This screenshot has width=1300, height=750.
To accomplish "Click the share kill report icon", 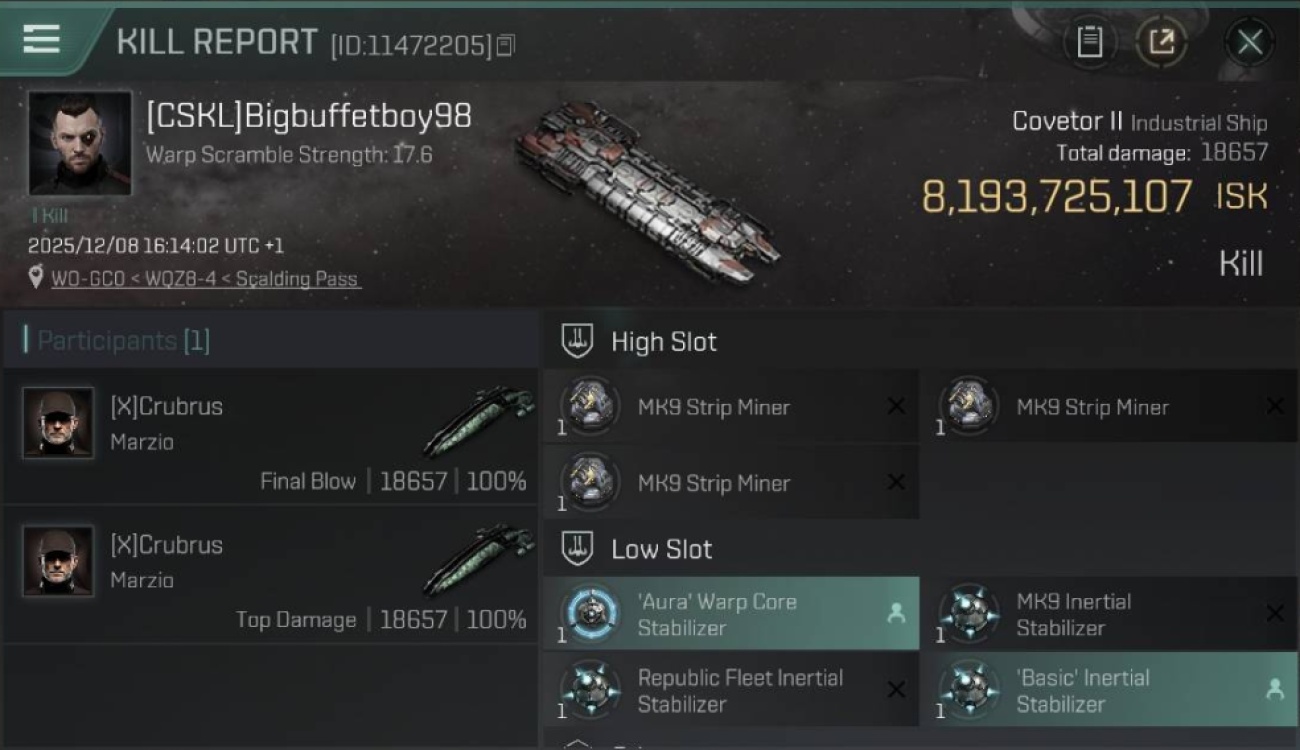I will 1161,42.
